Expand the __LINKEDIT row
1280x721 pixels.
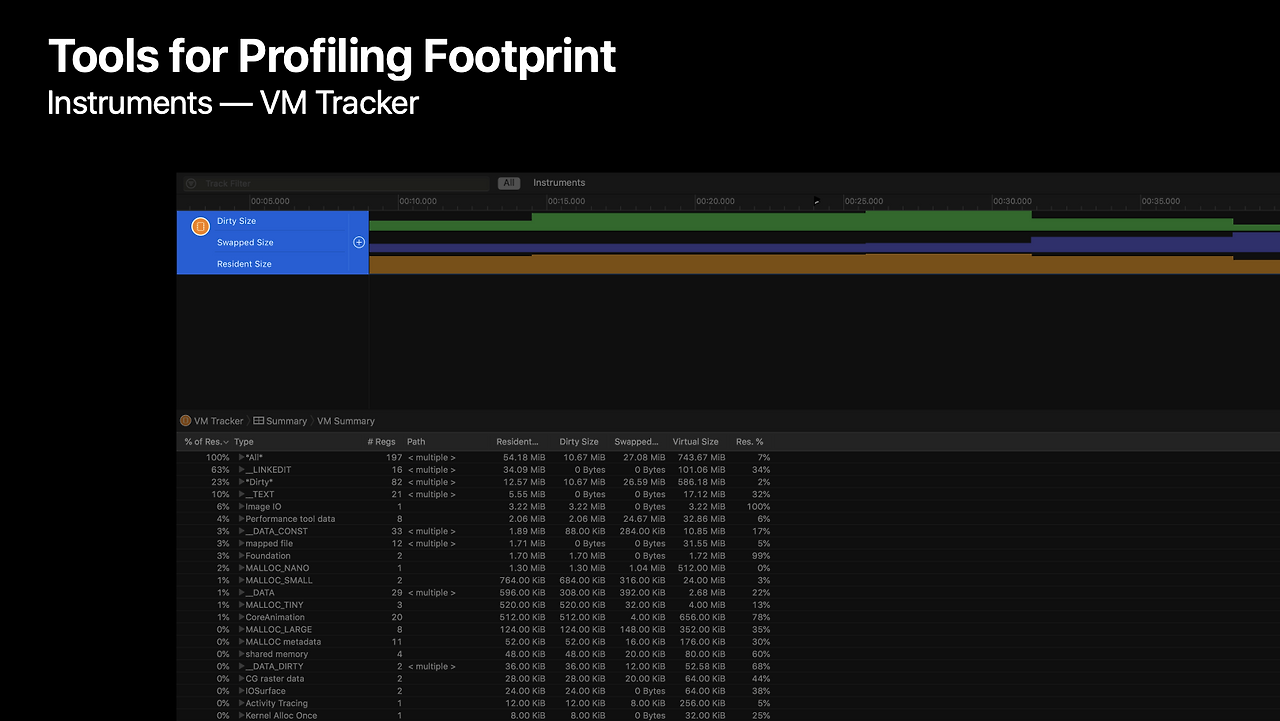pos(241,470)
